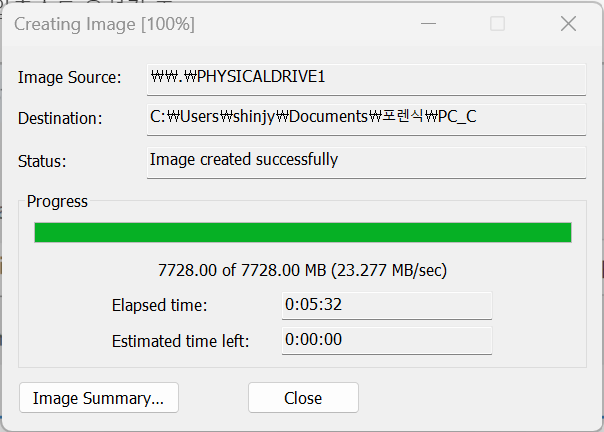Click the Close button beside Image Summary
The image size is (604, 432).
pos(303,398)
